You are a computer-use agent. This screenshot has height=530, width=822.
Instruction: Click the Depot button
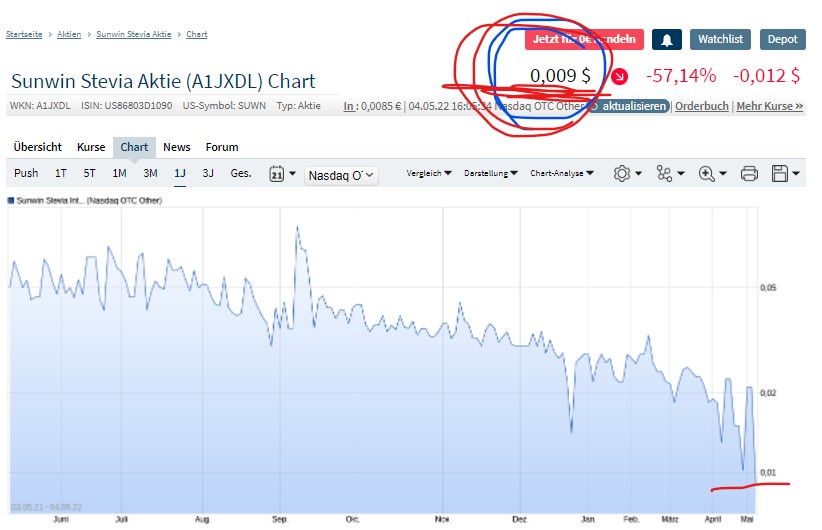[x=783, y=40]
